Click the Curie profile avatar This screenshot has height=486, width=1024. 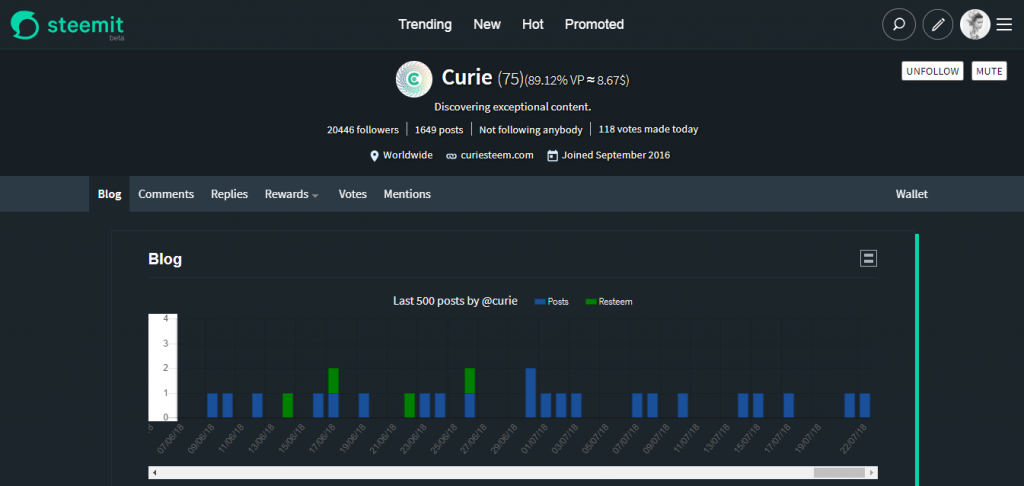pyautogui.click(x=414, y=79)
